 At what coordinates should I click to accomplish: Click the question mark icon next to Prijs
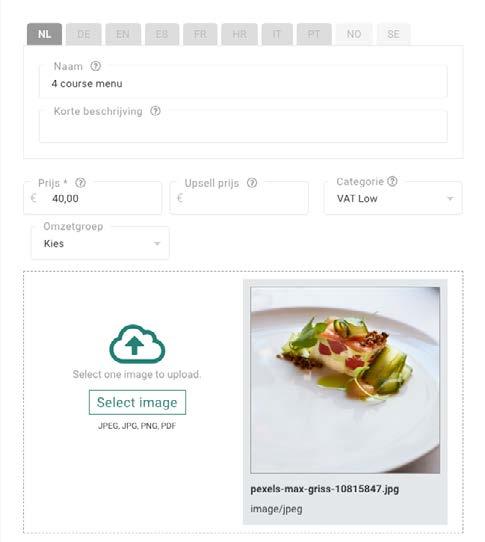point(81,183)
